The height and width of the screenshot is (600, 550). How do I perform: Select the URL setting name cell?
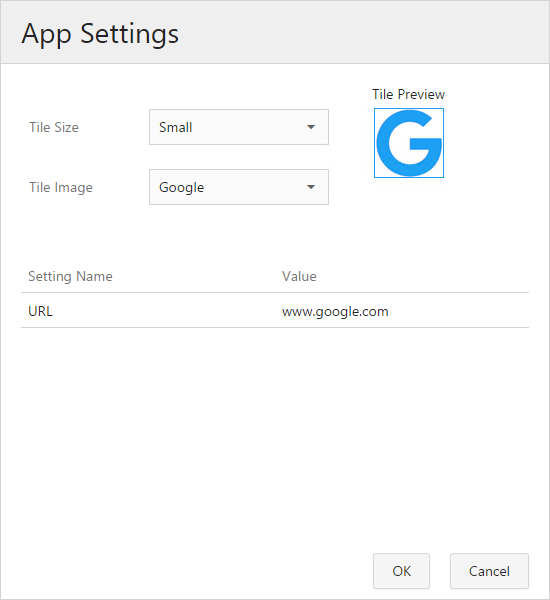coord(41,311)
